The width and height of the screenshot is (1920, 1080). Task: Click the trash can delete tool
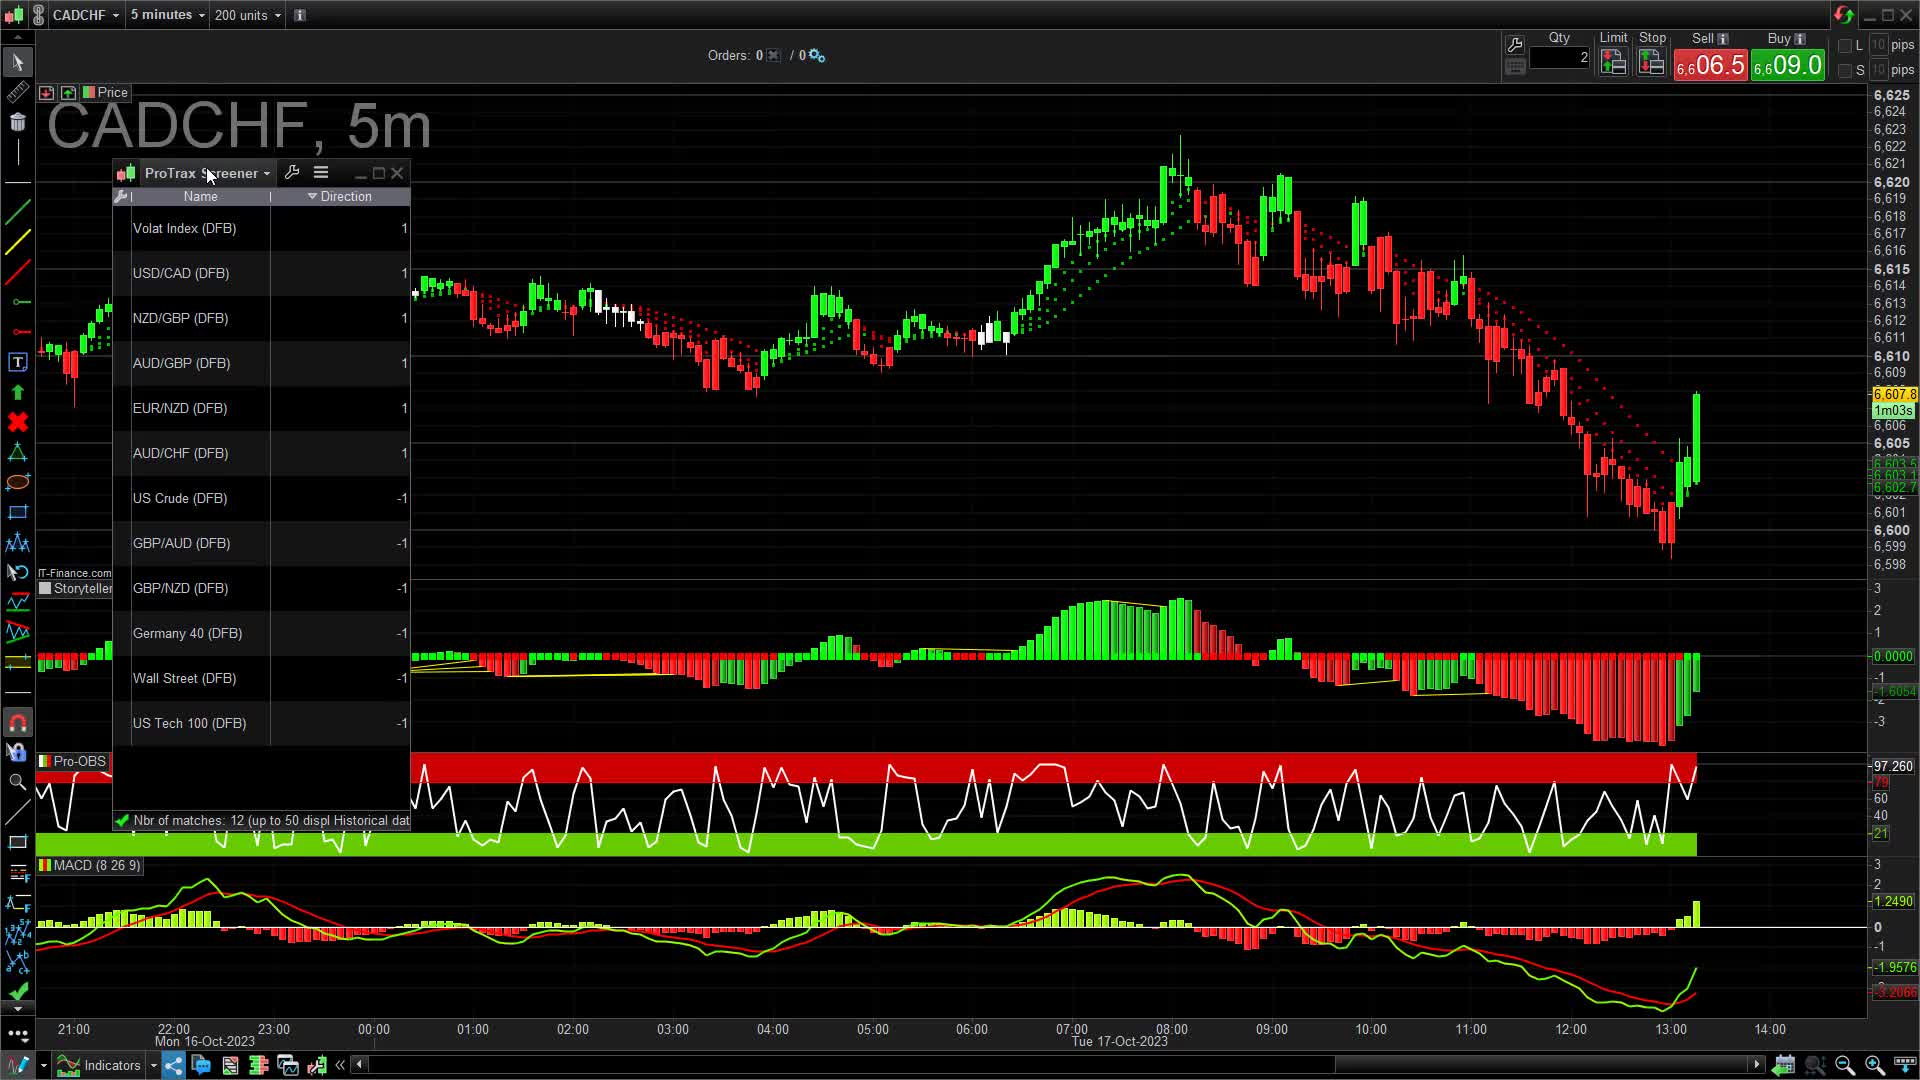click(x=17, y=122)
